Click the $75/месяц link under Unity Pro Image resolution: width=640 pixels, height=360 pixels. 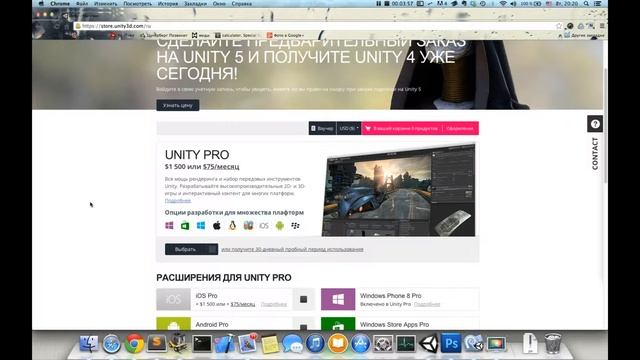point(221,167)
